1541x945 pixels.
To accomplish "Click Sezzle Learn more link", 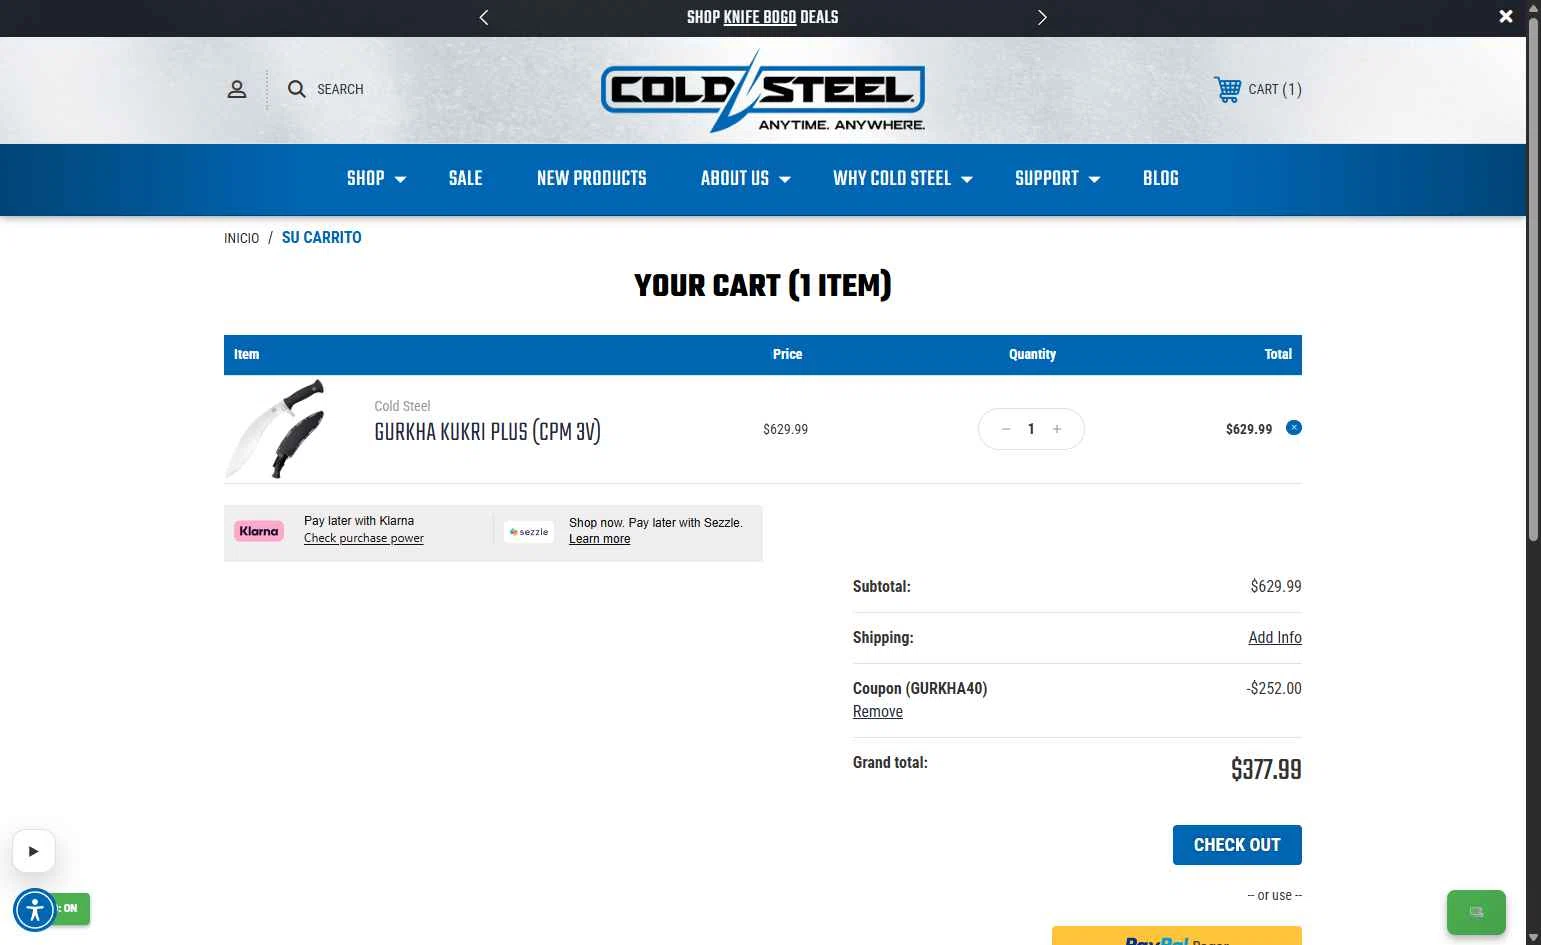I will click(600, 539).
